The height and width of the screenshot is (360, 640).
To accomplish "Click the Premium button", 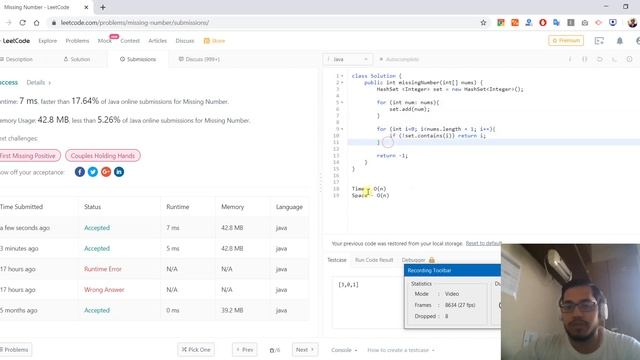I will click(x=566, y=40).
